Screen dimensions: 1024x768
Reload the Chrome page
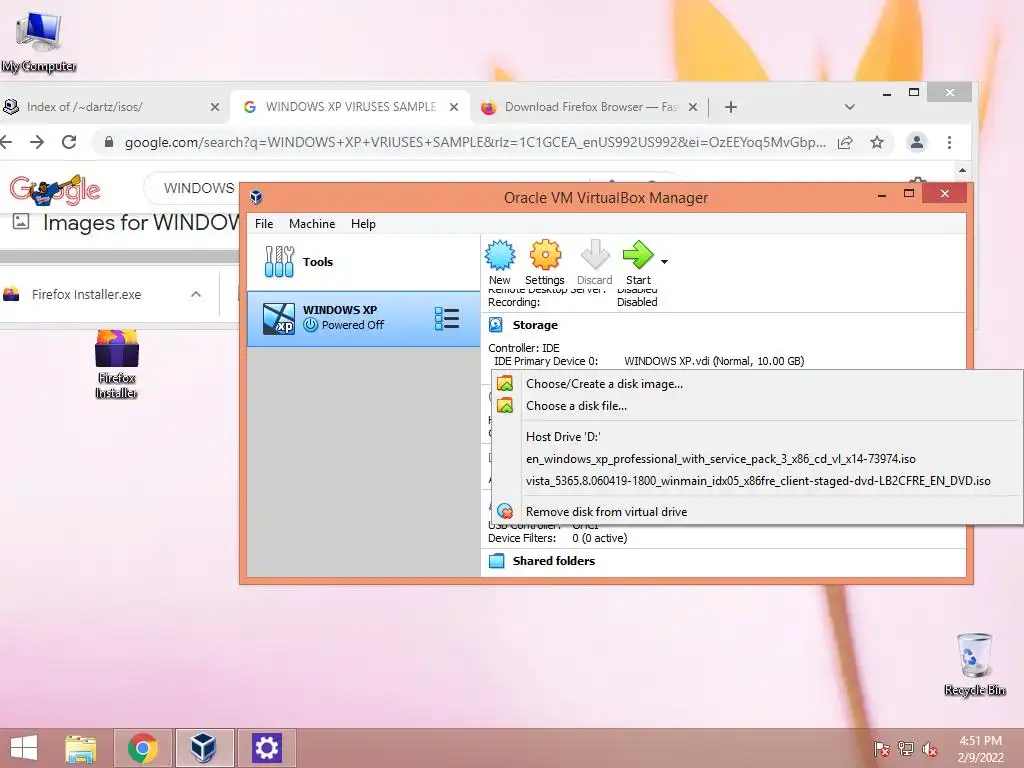pyautogui.click(x=69, y=142)
